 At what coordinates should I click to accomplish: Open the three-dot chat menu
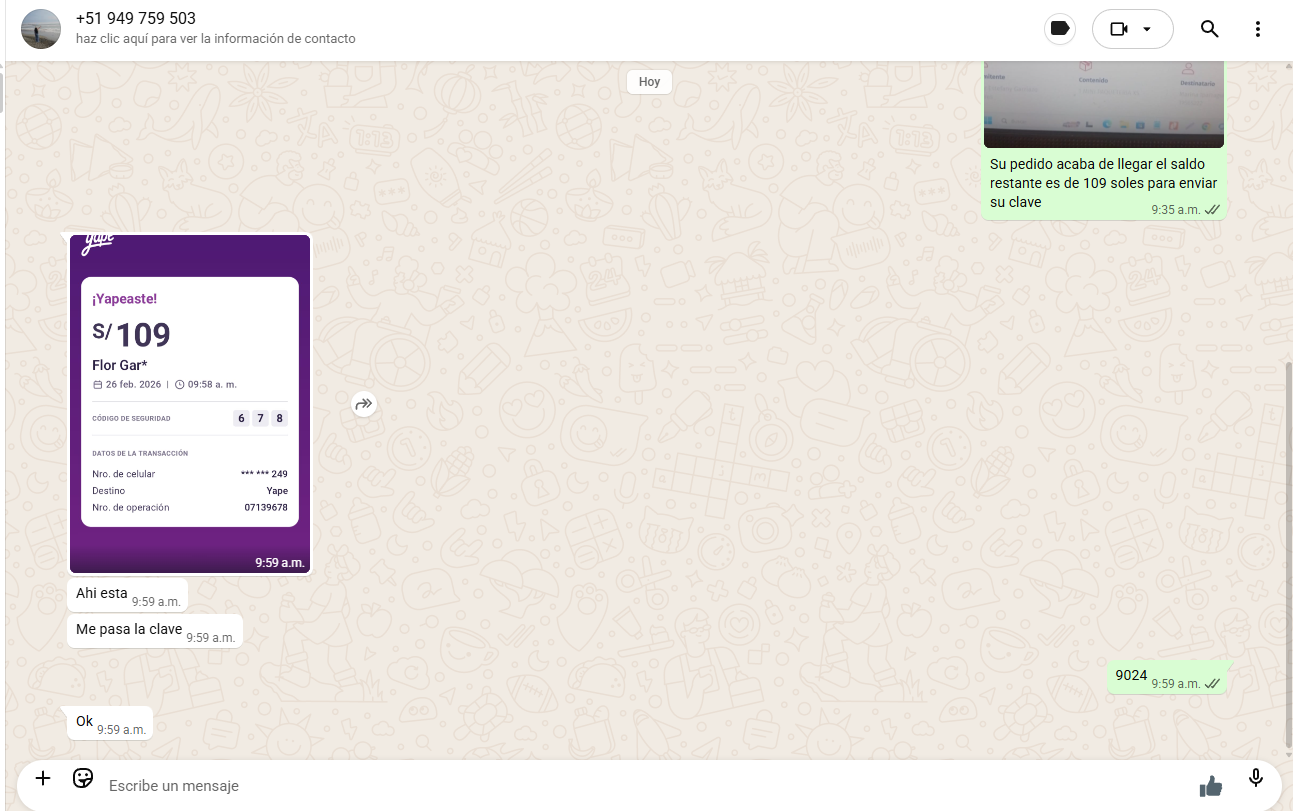(1258, 29)
